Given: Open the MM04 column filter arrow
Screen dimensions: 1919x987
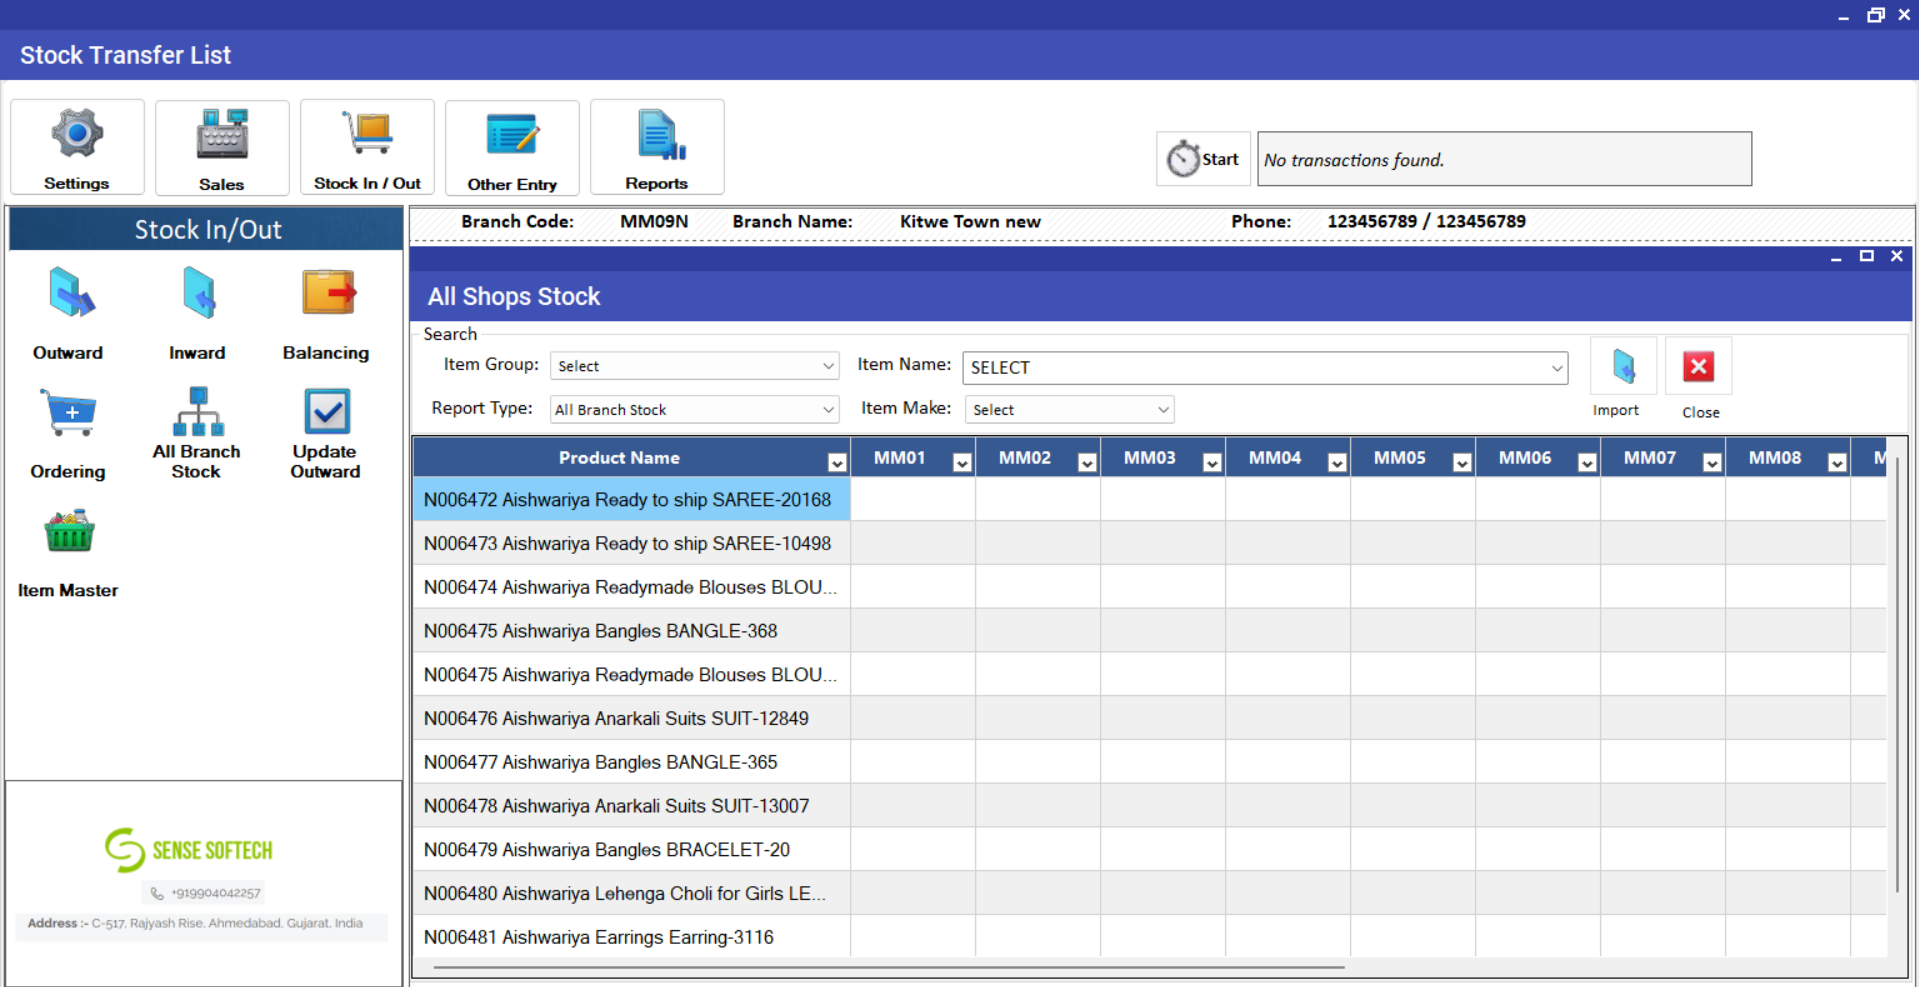Looking at the screenshot, I should [x=1337, y=462].
